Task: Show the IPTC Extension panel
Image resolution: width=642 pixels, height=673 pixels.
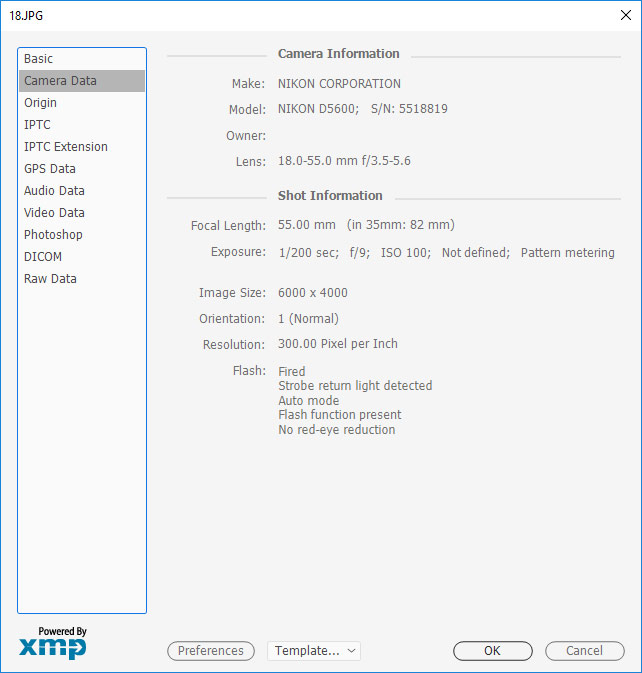Action: tap(66, 147)
